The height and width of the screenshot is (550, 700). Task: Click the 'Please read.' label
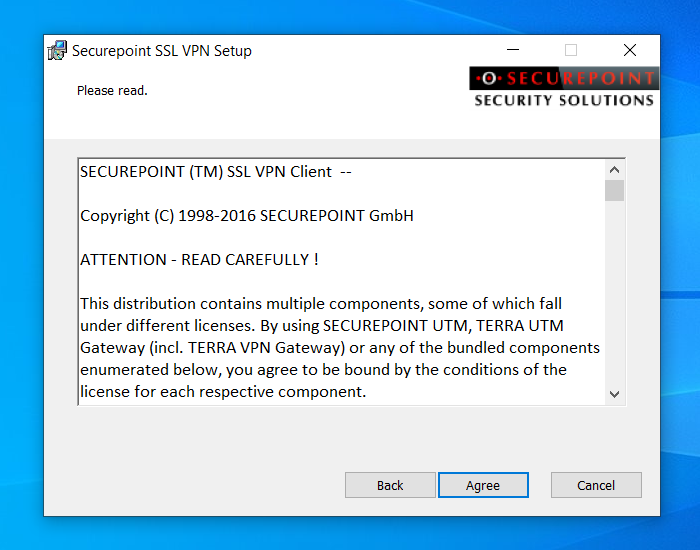112,91
